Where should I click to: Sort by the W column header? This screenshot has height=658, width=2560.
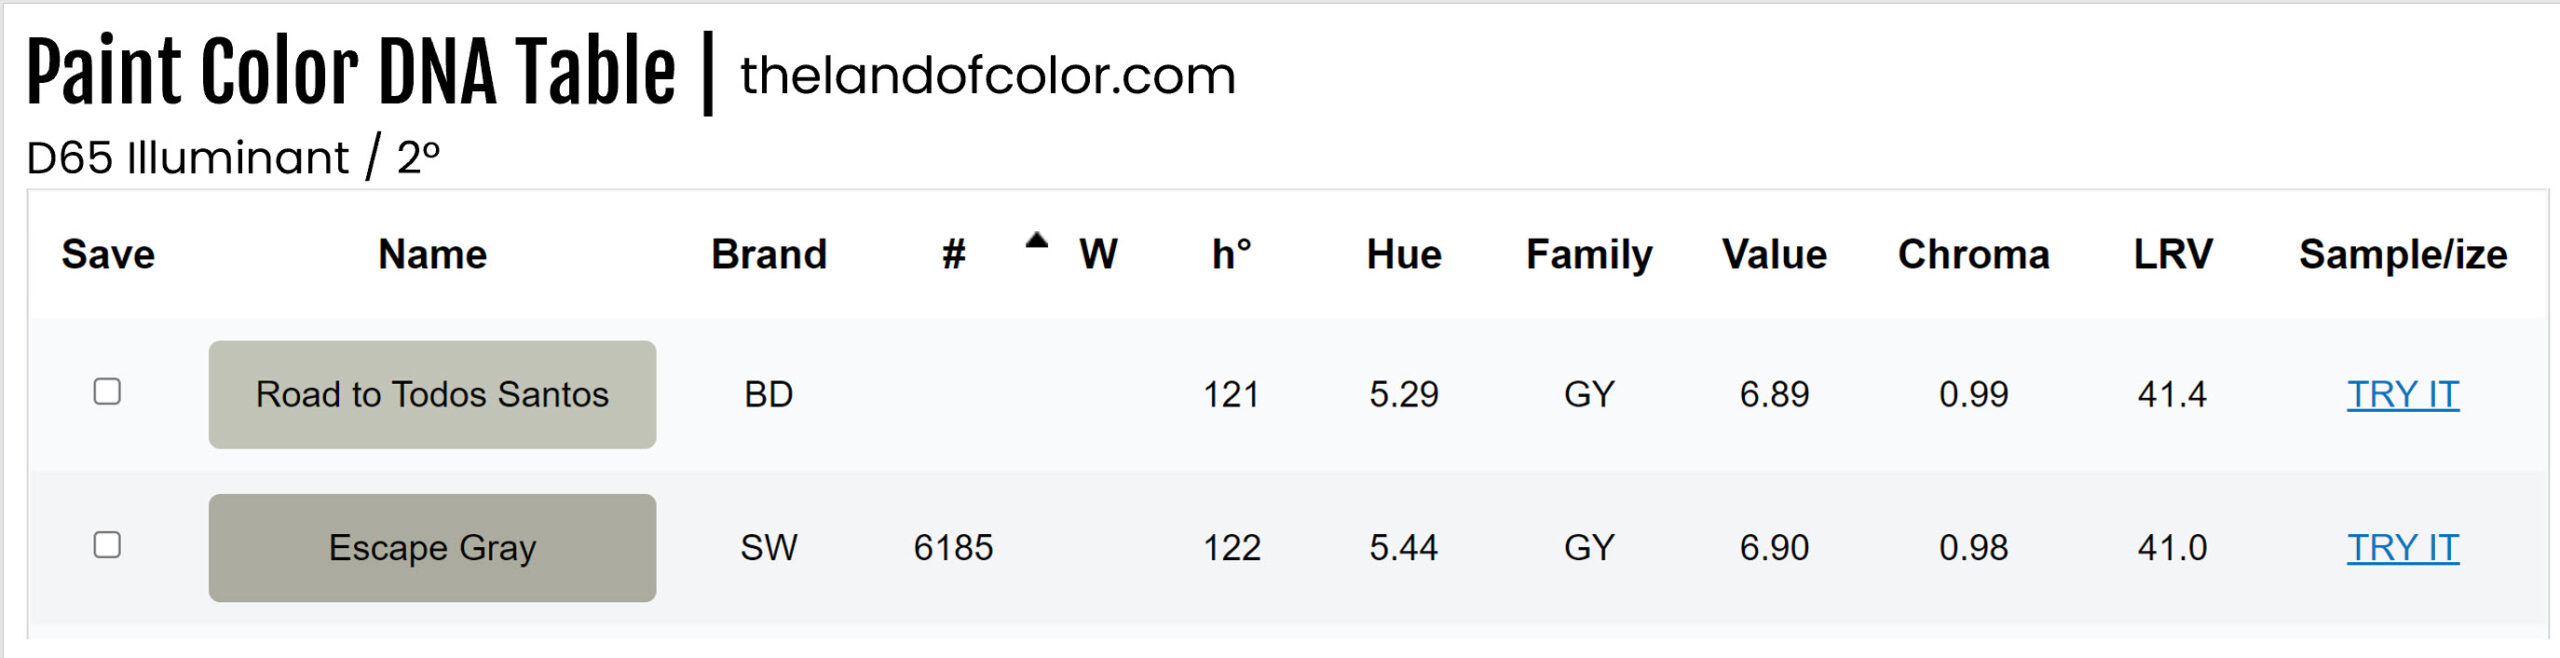point(1098,255)
